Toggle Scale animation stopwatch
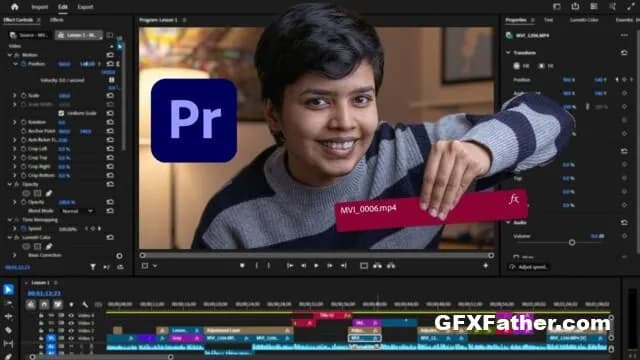640x360 pixels. tap(23, 96)
